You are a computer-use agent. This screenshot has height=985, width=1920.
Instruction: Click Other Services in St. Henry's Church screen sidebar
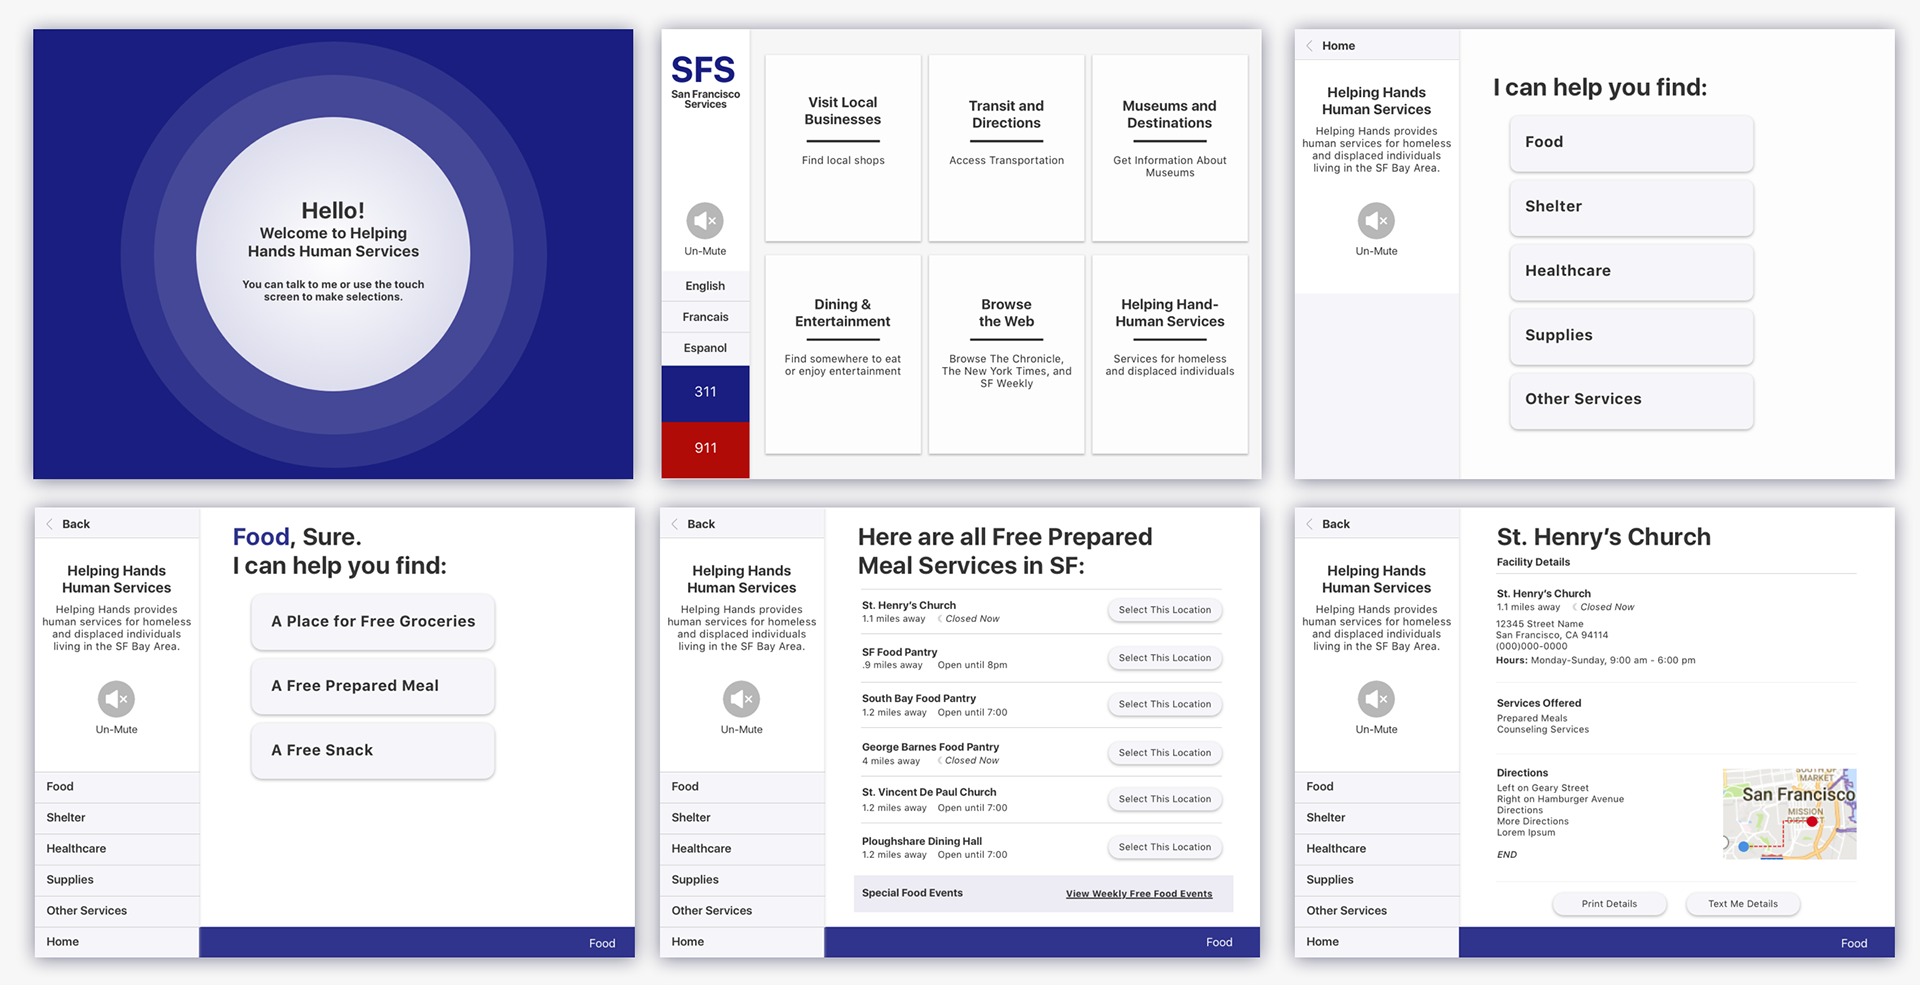coord(1377,911)
